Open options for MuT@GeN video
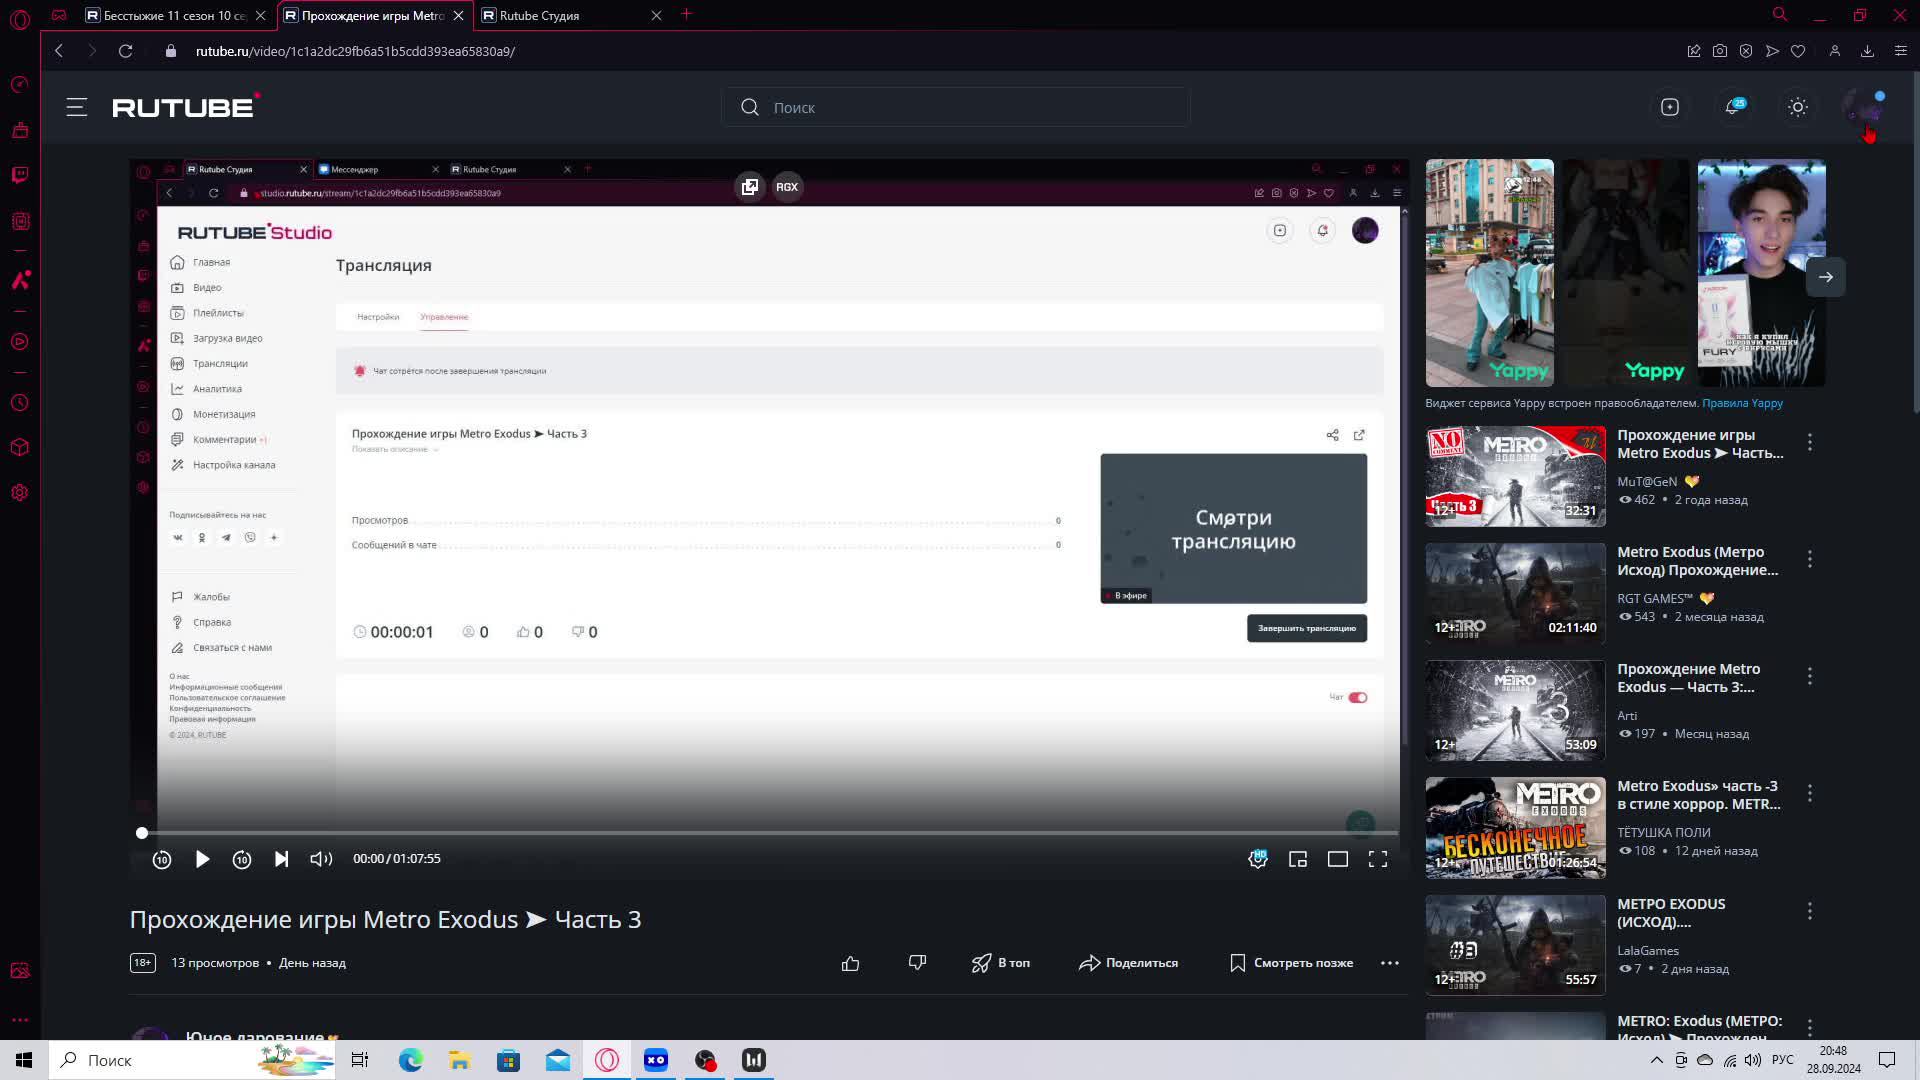 [1810, 442]
